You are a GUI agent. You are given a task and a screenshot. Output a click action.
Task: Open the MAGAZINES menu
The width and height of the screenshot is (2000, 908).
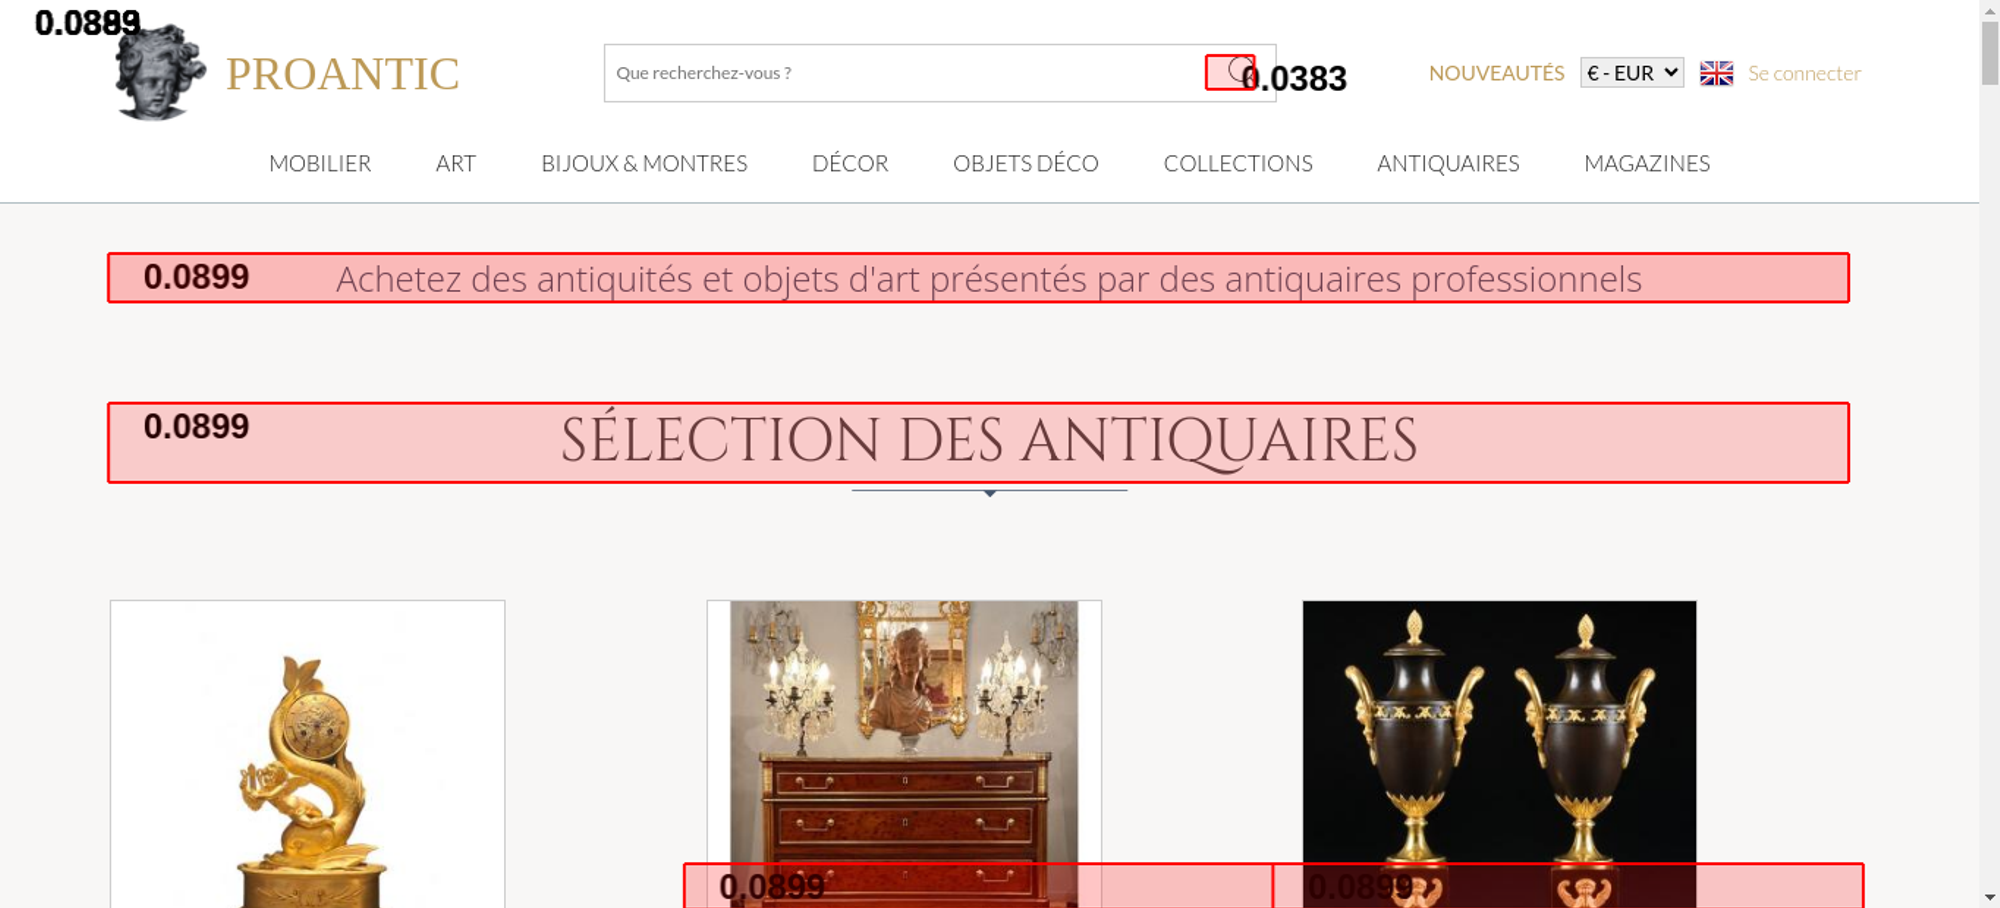[1647, 163]
